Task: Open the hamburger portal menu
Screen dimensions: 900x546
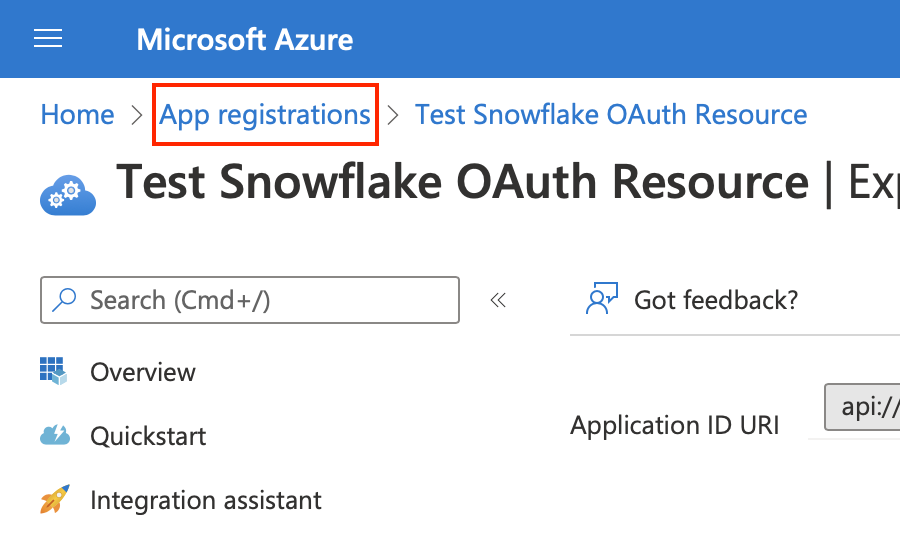Action: 48,39
